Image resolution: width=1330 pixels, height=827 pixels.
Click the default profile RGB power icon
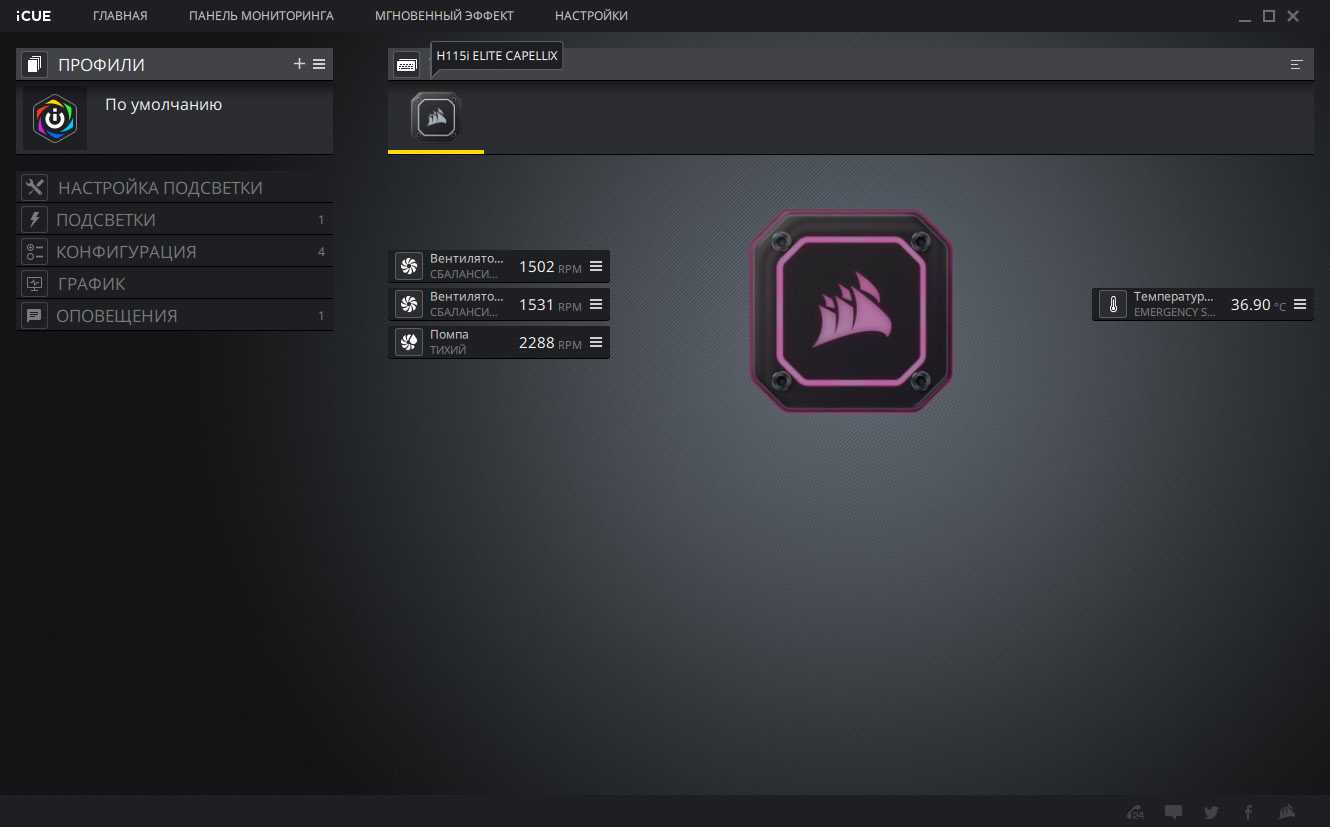click(55, 119)
